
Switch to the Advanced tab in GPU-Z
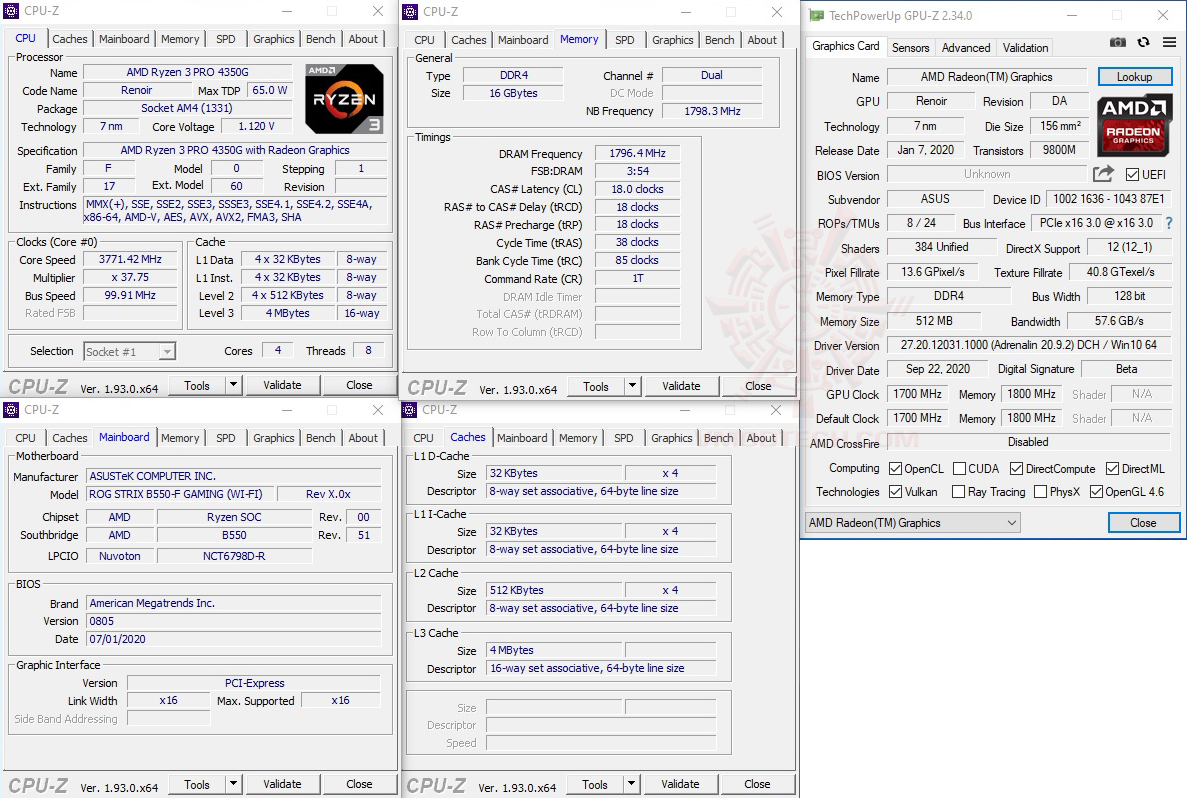[x=966, y=48]
